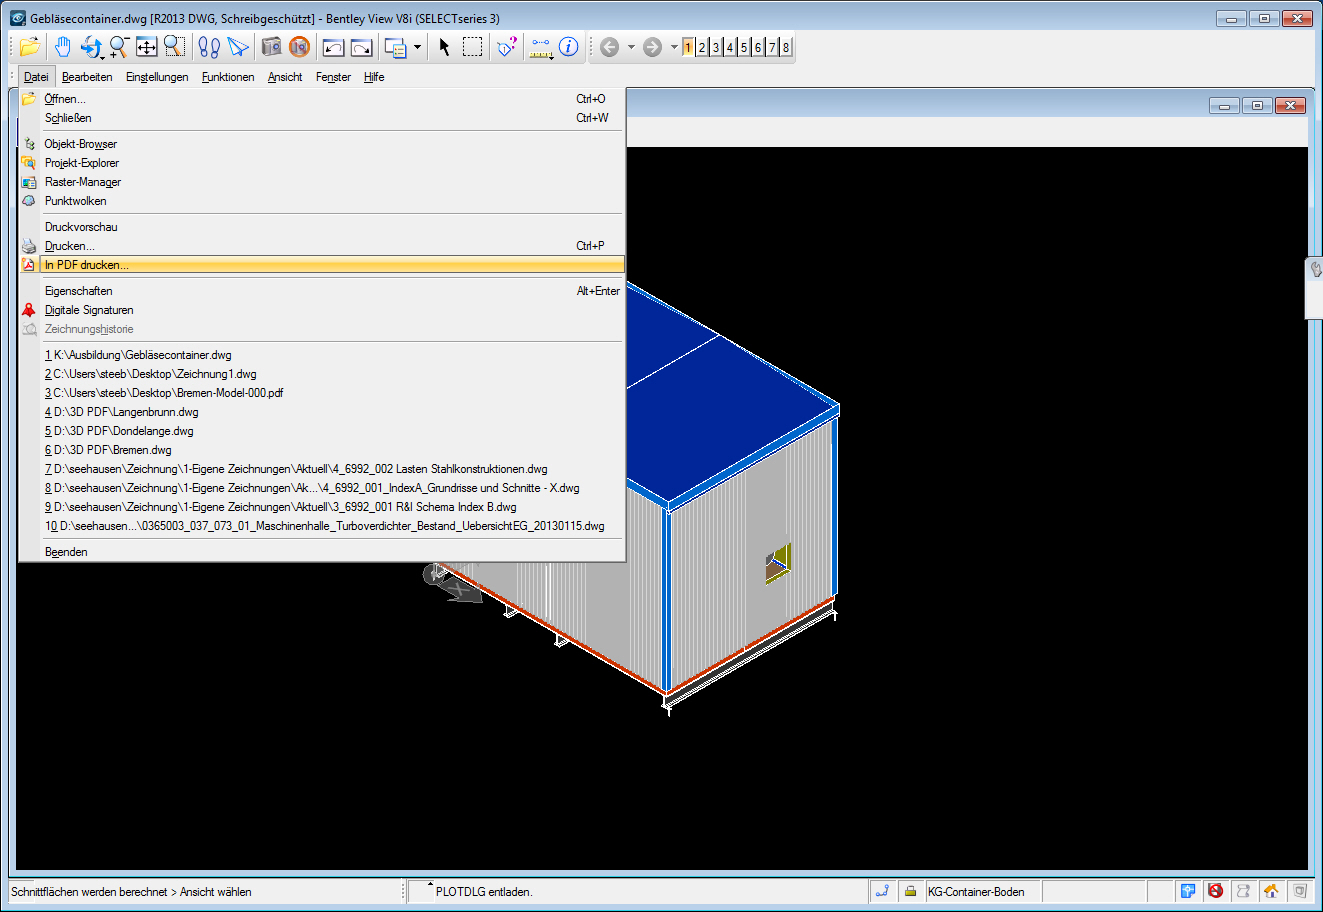The height and width of the screenshot is (912, 1323).
Task: Select the Element Selection arrow tool
Action: pyautogui.click(x=443, y=46)
